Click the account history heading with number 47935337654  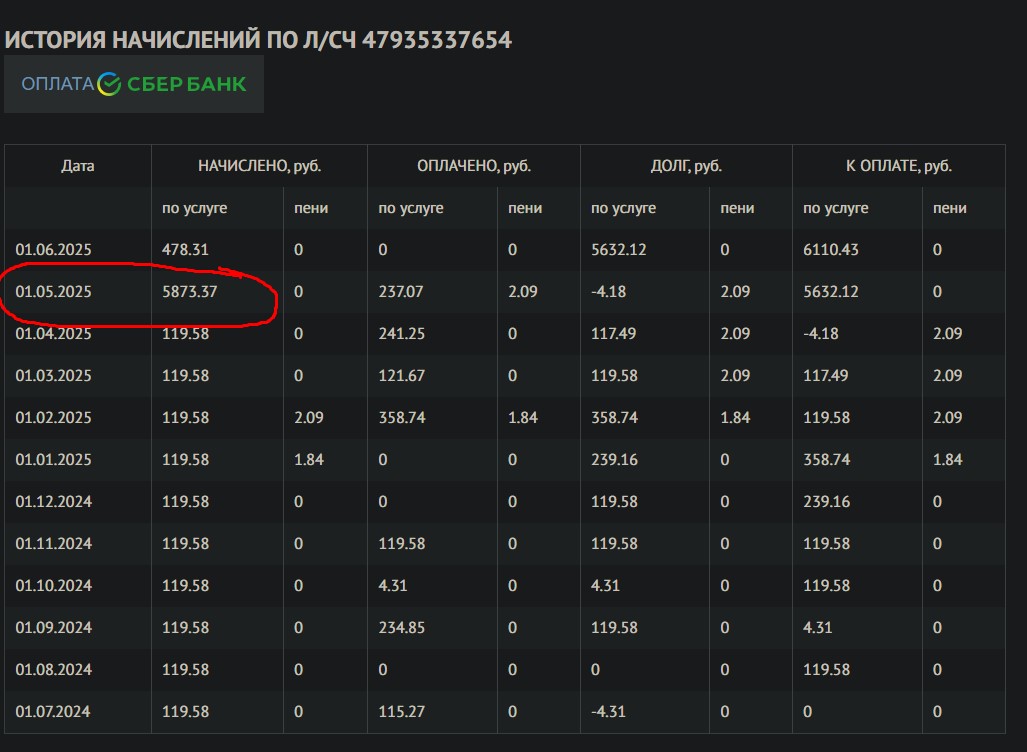coord(258,40)
